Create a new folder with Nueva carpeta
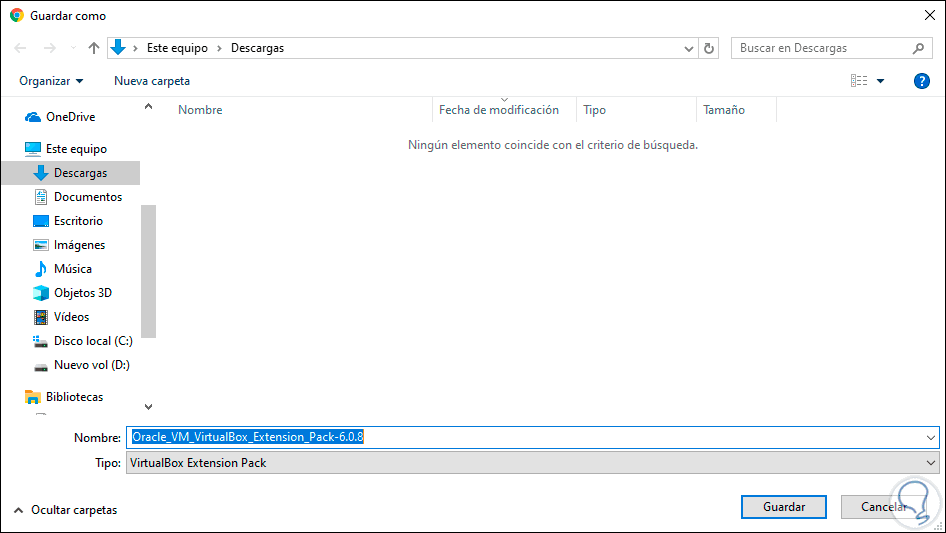 (152, 81)
